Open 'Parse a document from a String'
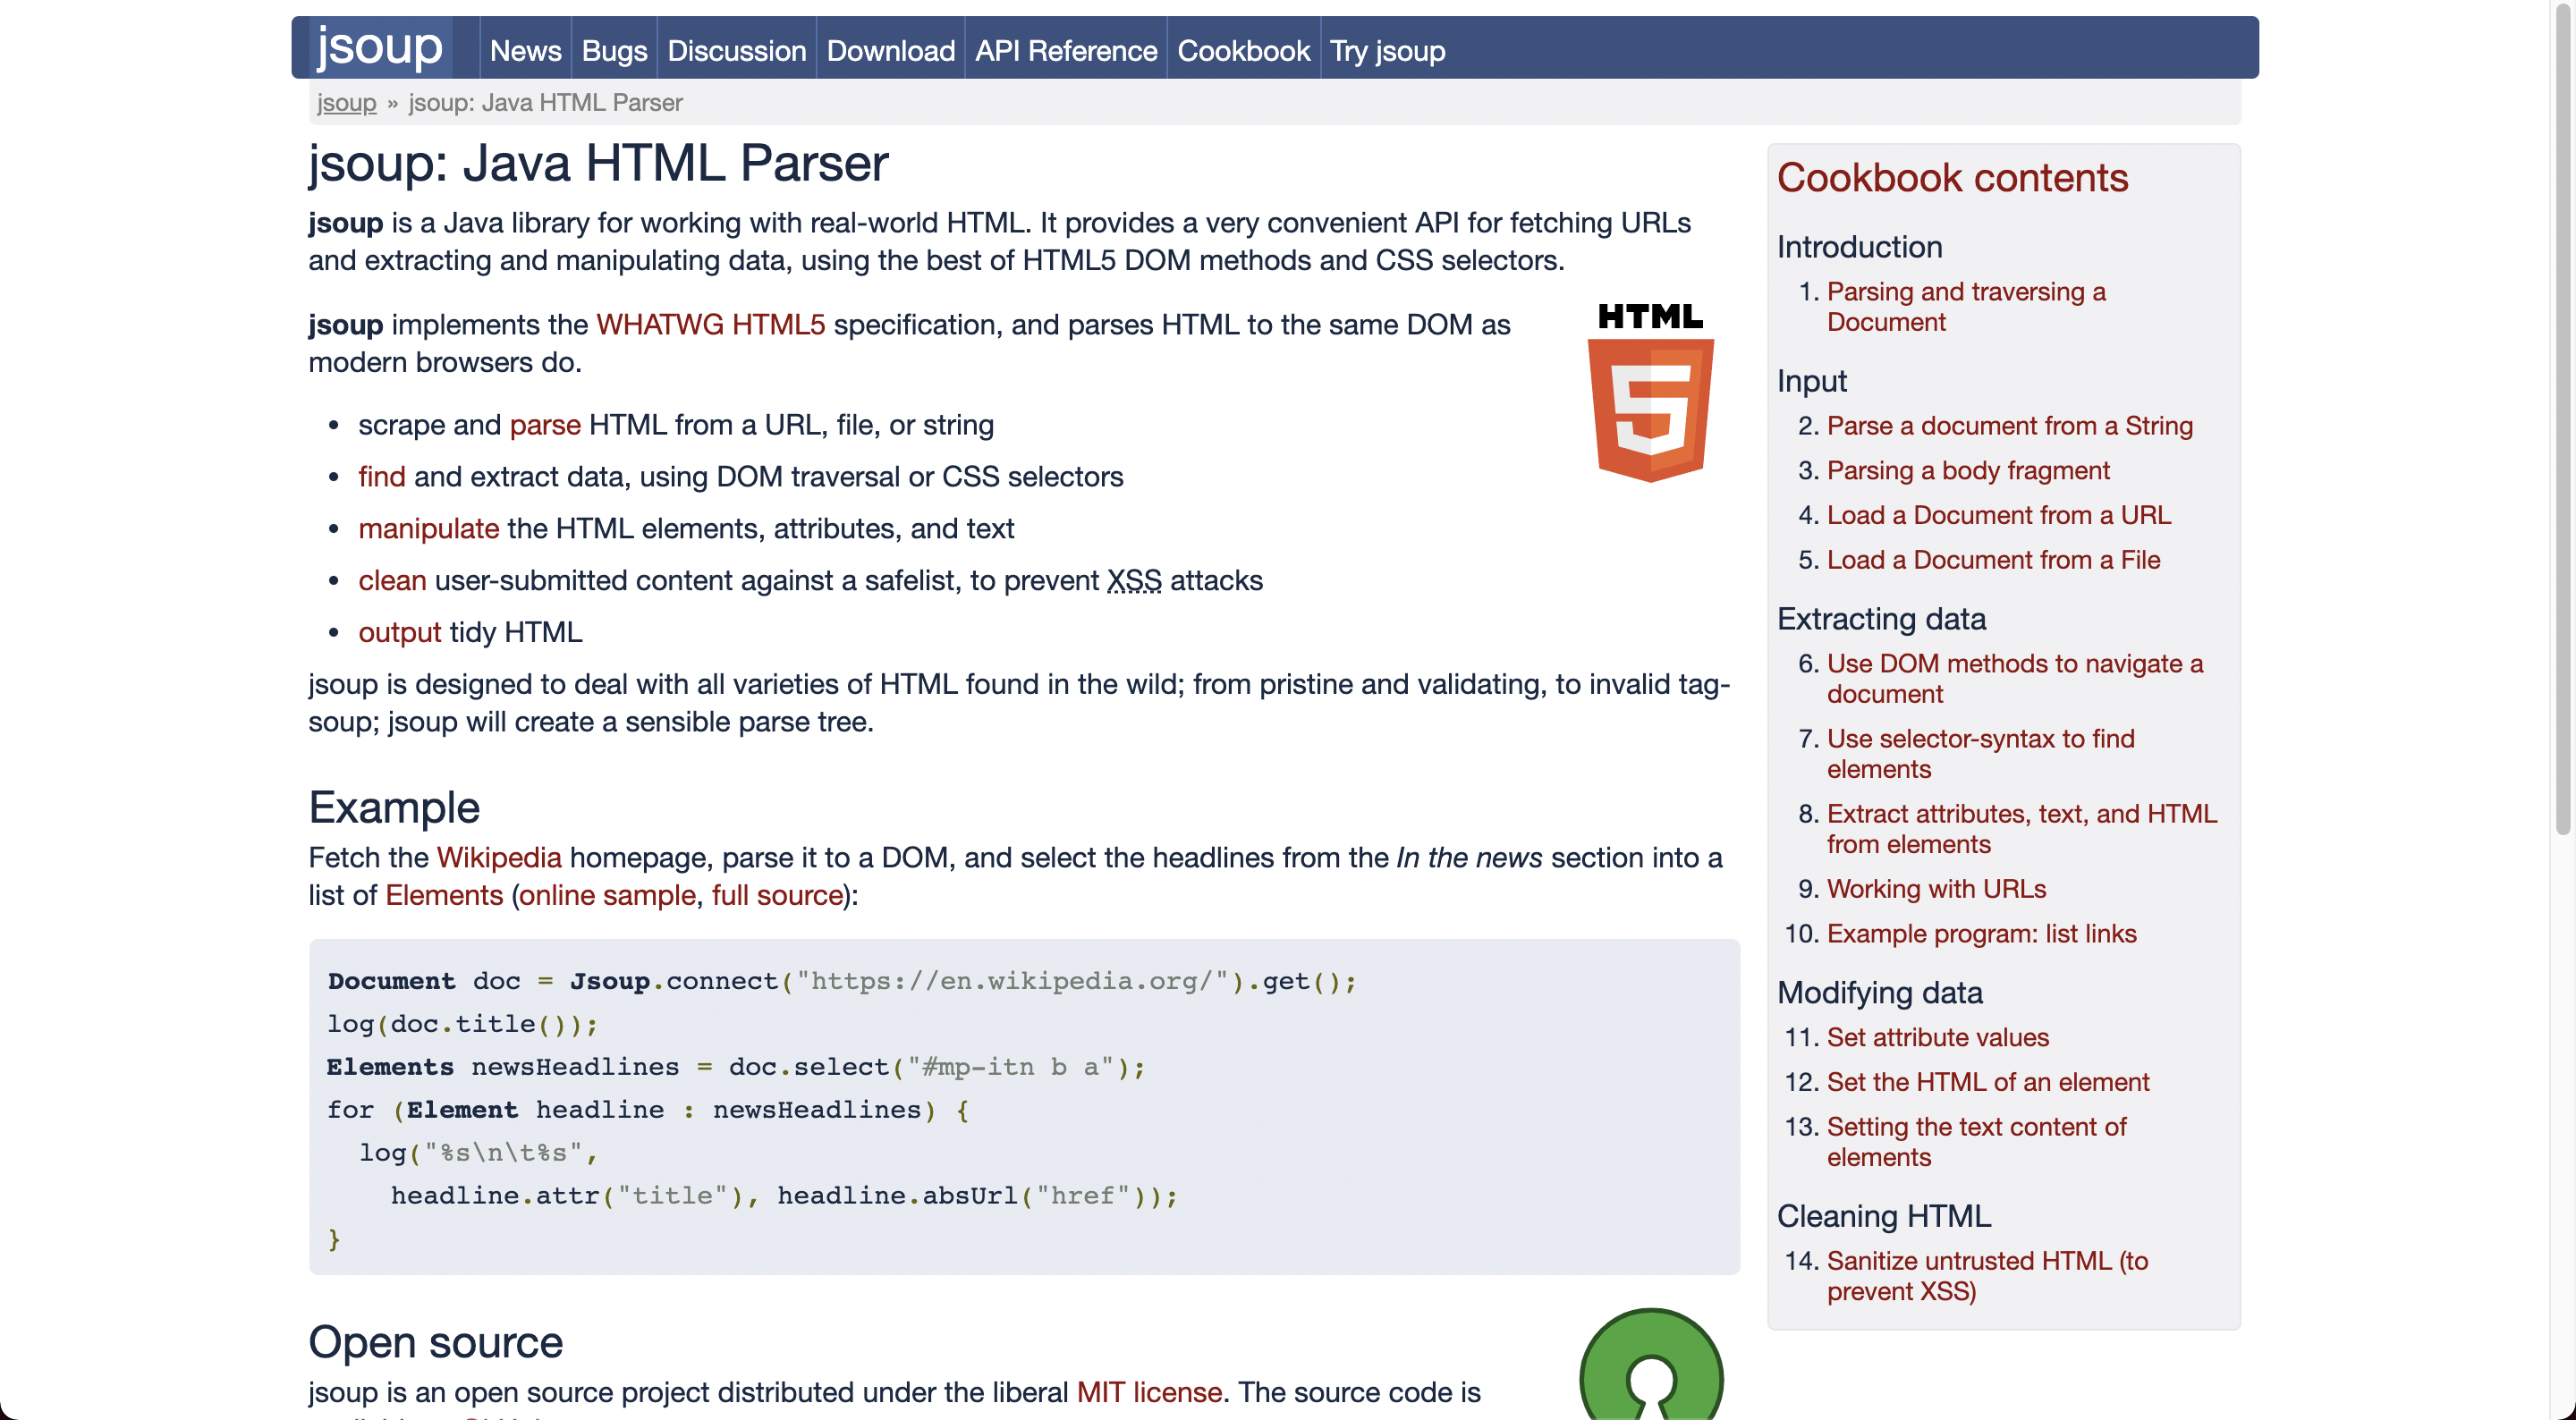The height and width of the screenshot is (1420, 2576). coord(2009,426)
